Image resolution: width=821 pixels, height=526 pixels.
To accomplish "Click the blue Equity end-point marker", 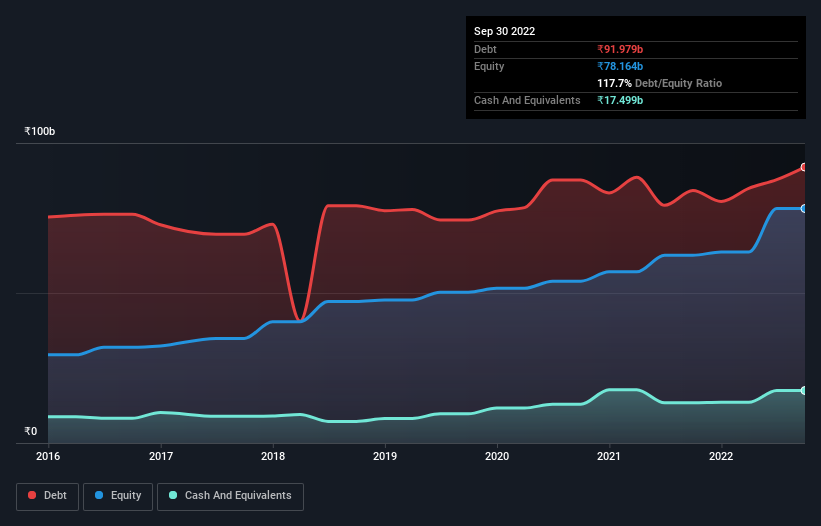I will 804,208.
